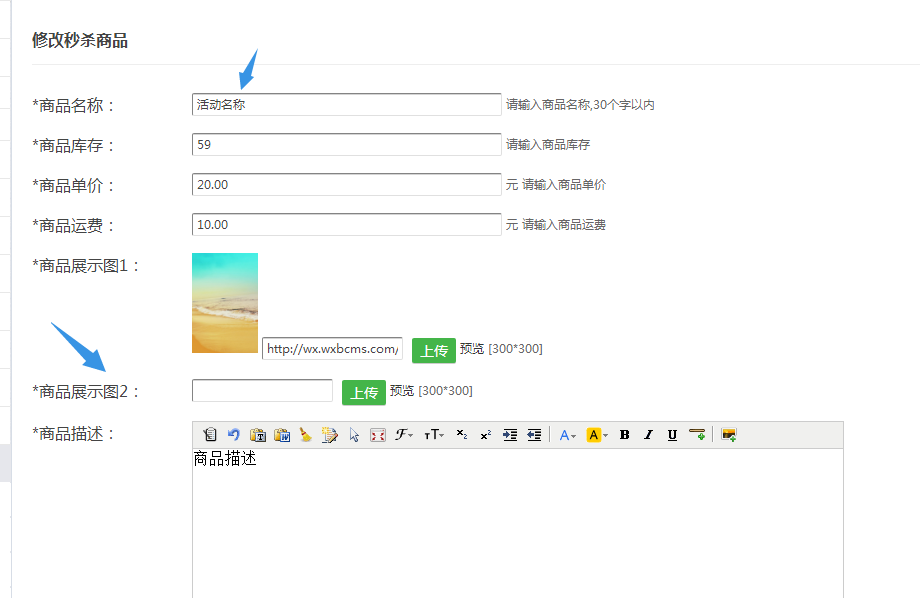Toggle bold formatting

point(624,435)
